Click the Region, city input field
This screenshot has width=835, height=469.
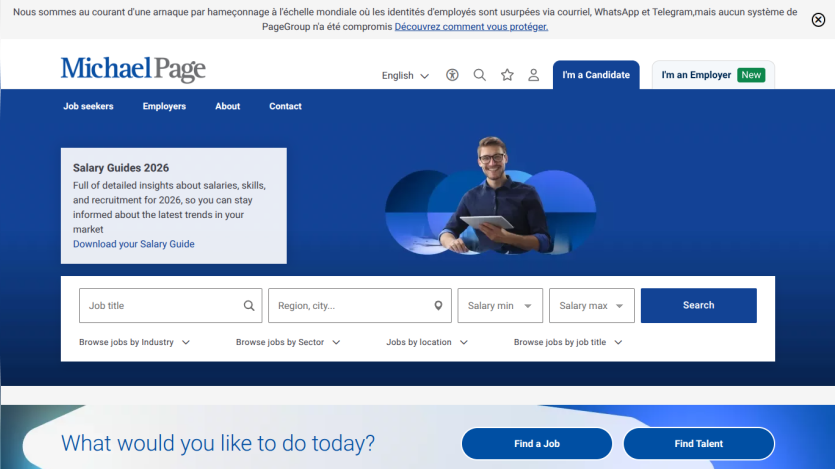[359, 306]
